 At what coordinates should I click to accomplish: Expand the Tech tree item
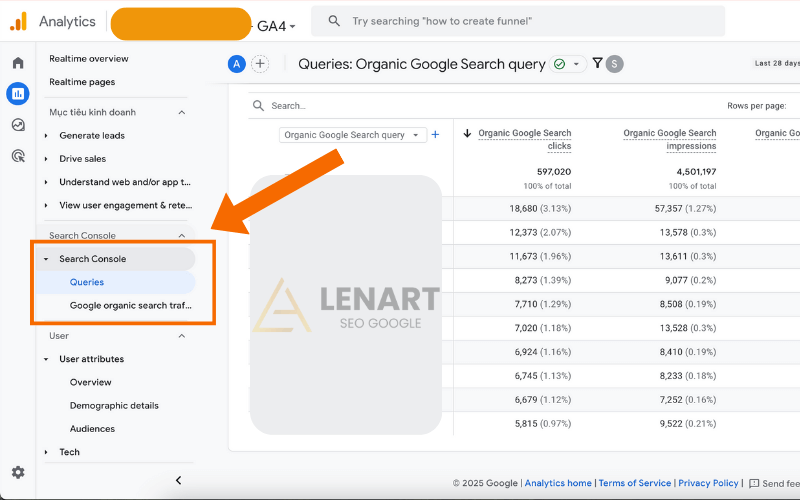[x=46, y=452]
